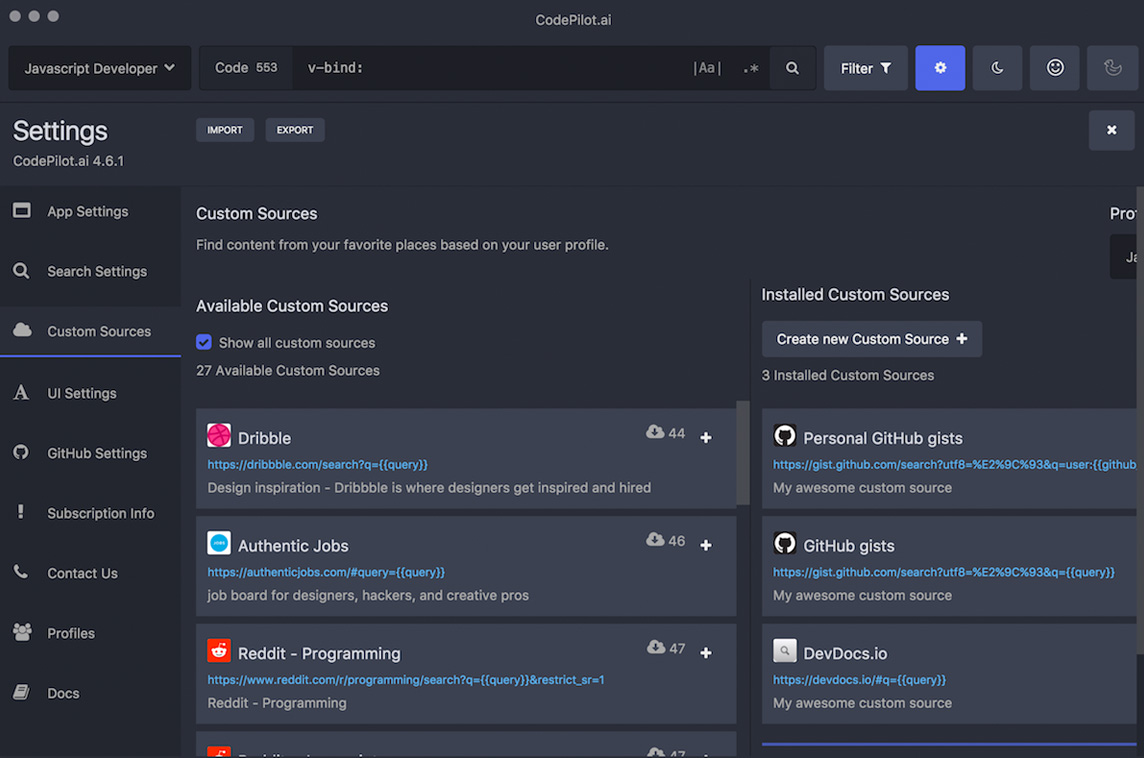
Task: Select Custom Sources in sidebar
Action: coord(90,331)
